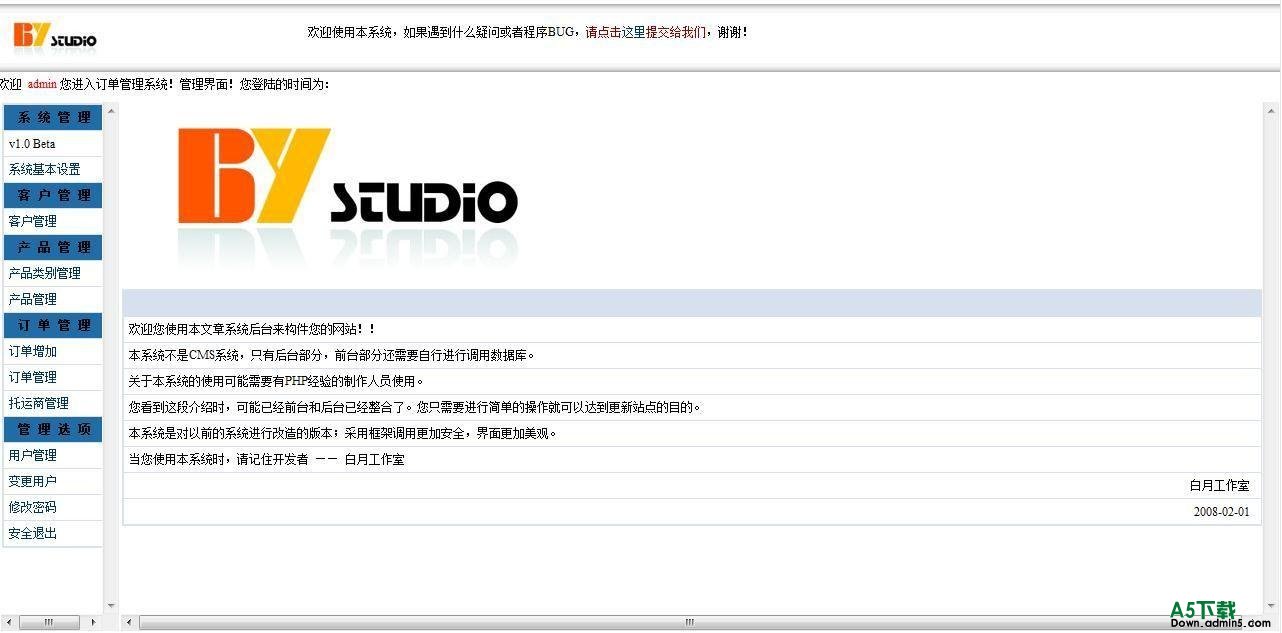
Task: Click the sidebar horizontal scroll left arrow
Action: tap(8, 622)
